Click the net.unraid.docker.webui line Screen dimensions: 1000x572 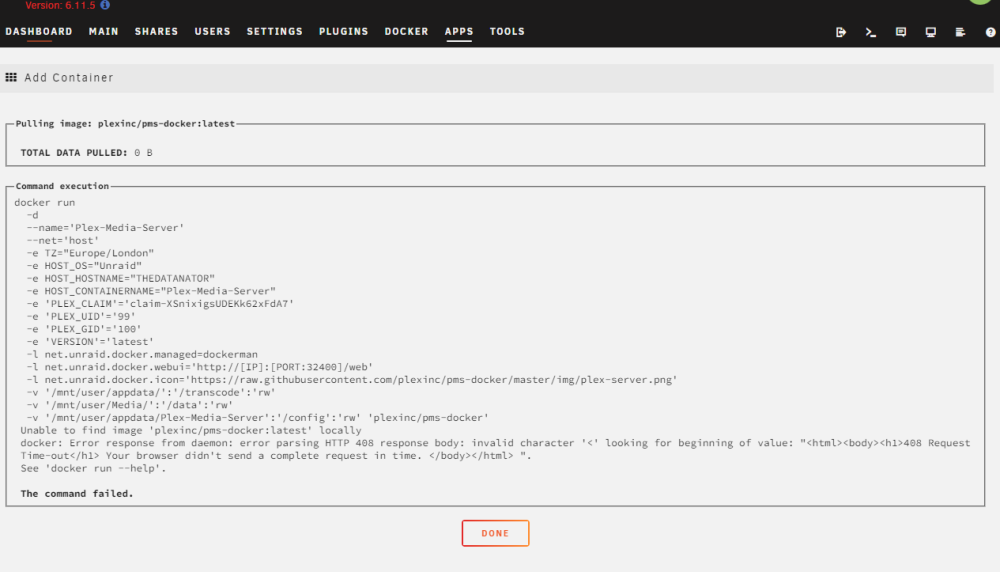click(200, 367)
